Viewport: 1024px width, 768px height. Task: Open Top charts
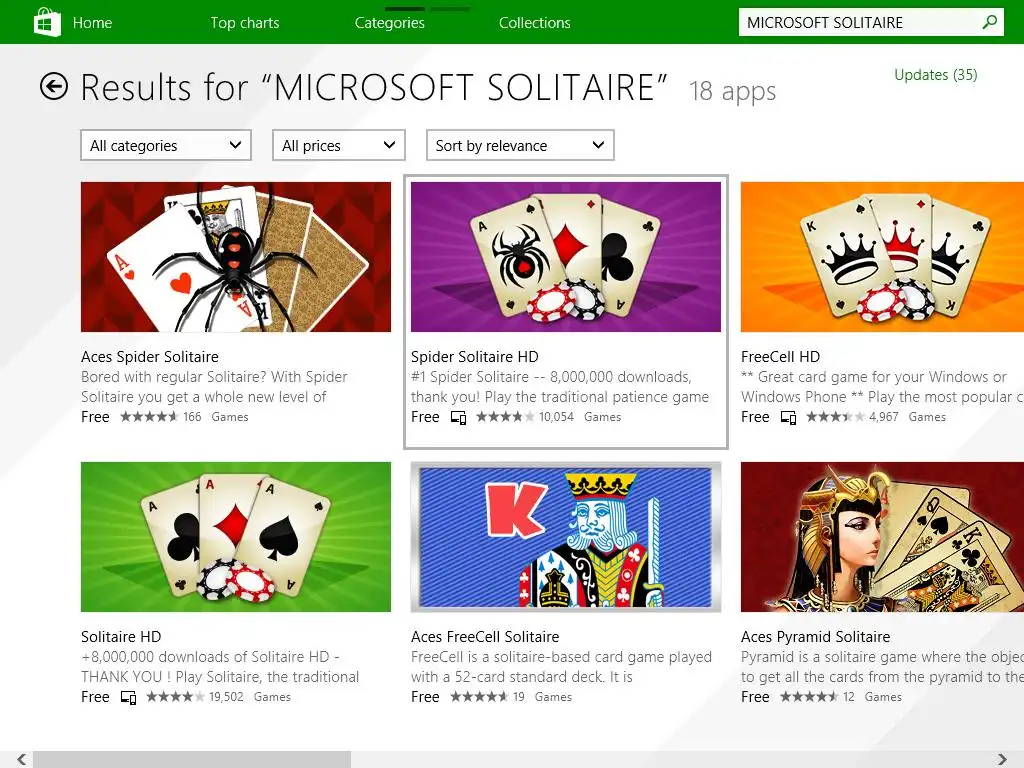pos(244,23)
